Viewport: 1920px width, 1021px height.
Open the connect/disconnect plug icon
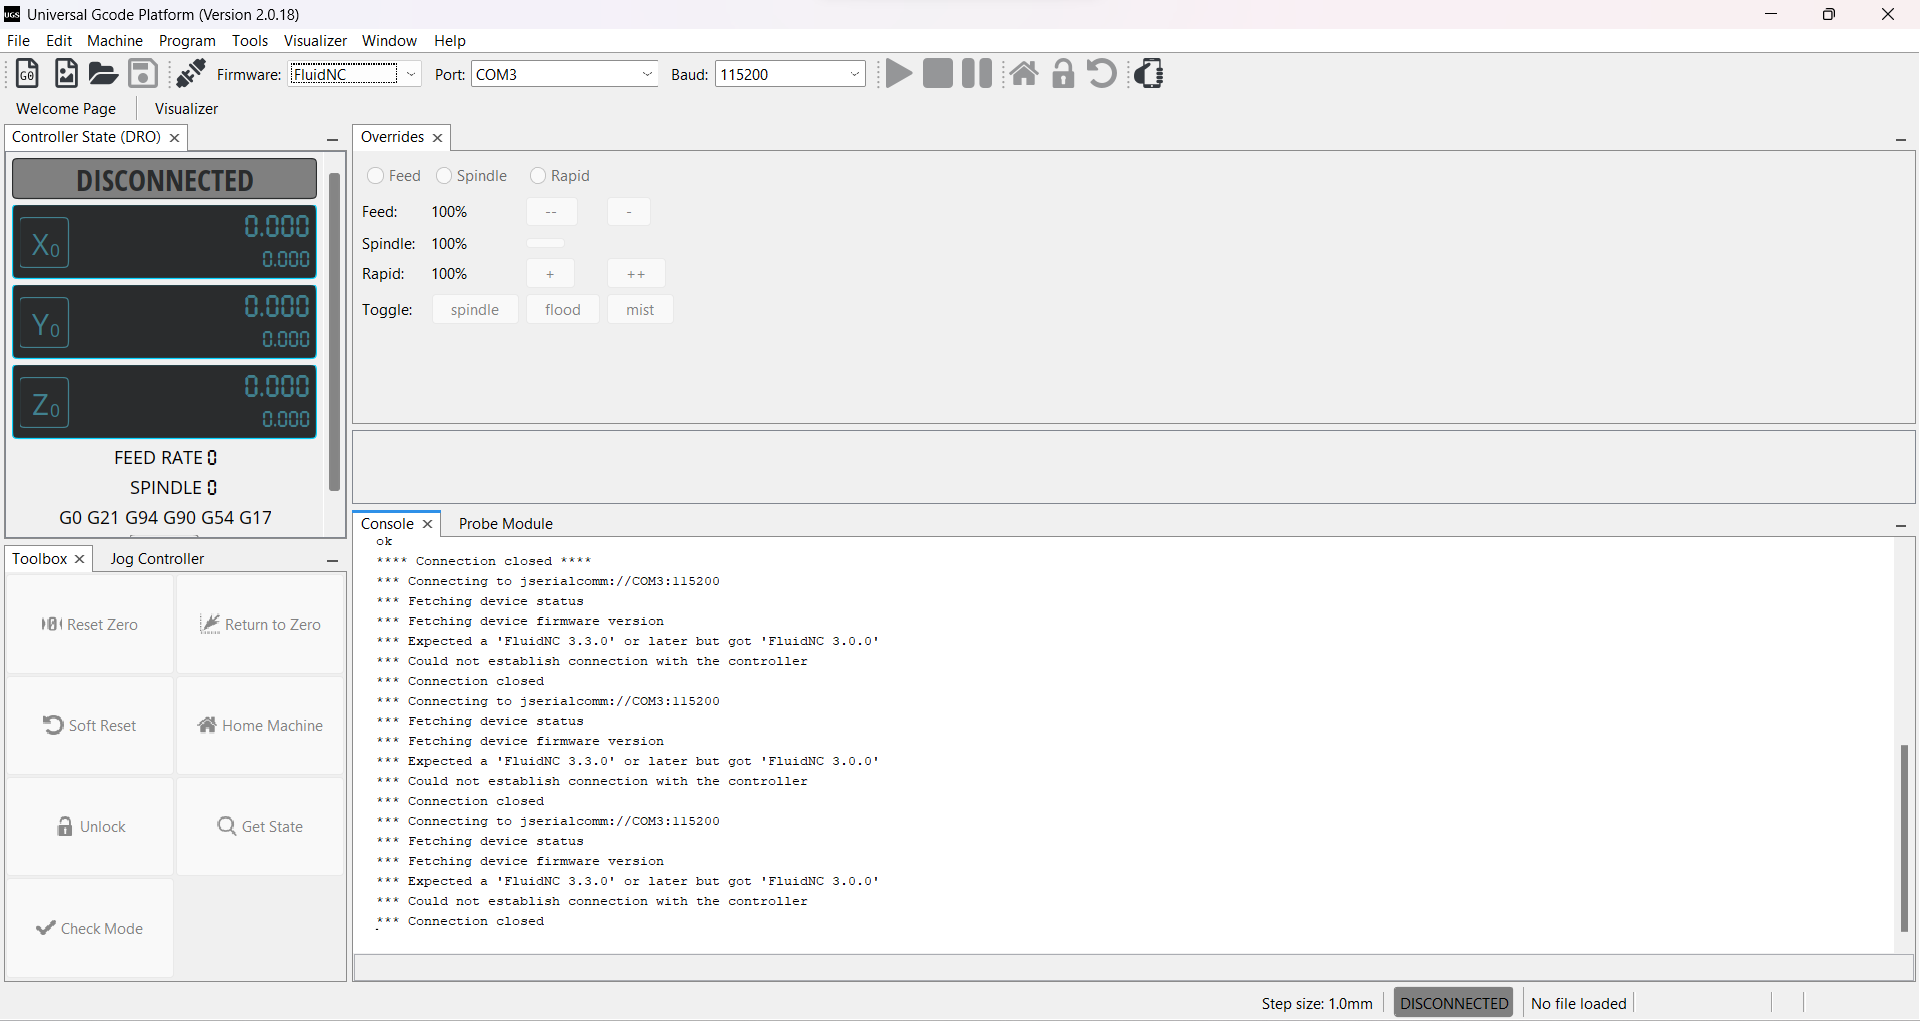point(190,72)
